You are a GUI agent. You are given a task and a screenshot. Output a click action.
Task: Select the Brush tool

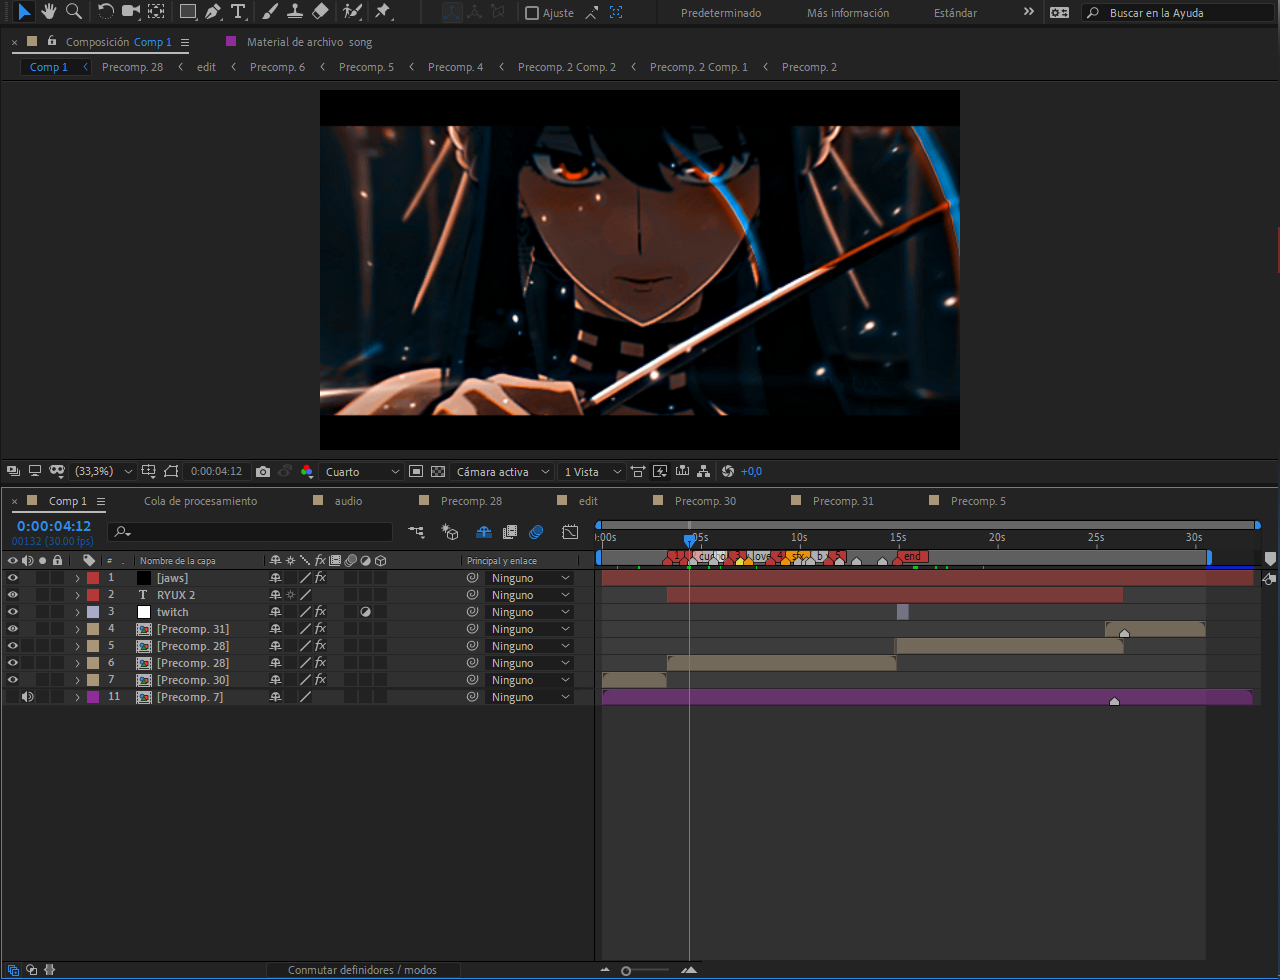(270, 12)
